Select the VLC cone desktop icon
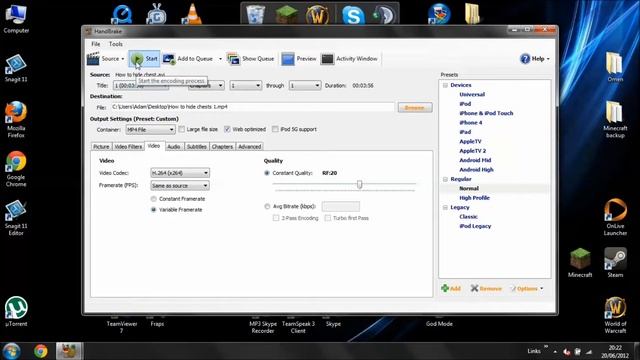The width and height of the screenshot is (640, 360). pyautogui.click(x=192, y=14)
